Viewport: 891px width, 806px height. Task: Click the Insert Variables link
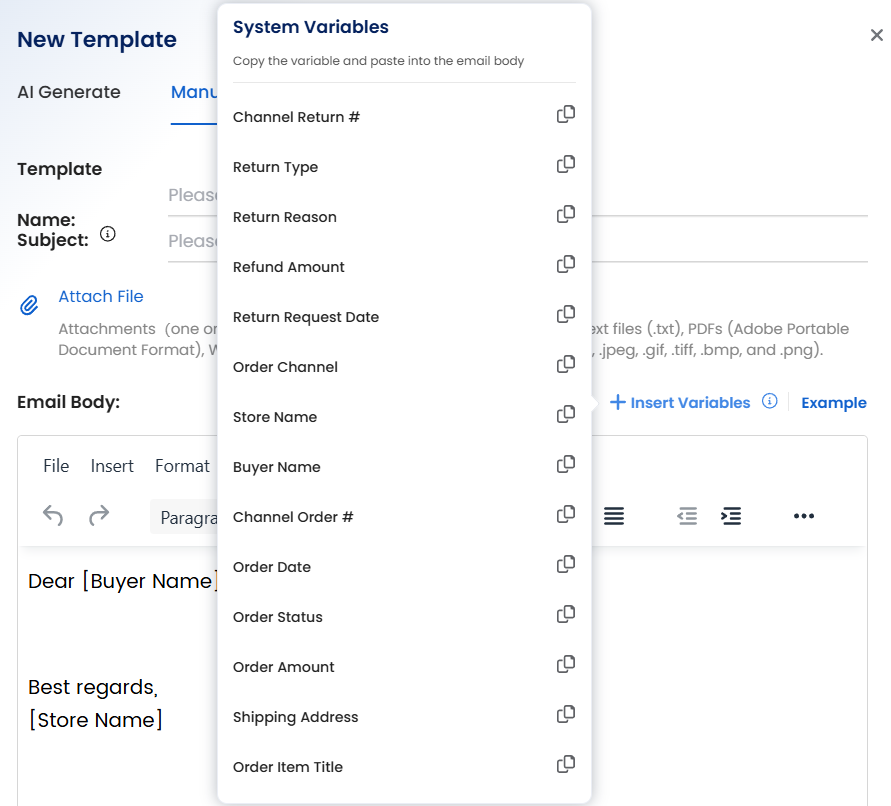click(680, 403)
